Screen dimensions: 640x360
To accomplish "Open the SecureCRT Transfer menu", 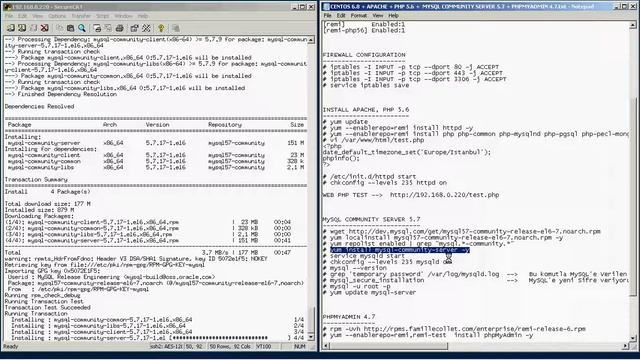I will (81, 16).
